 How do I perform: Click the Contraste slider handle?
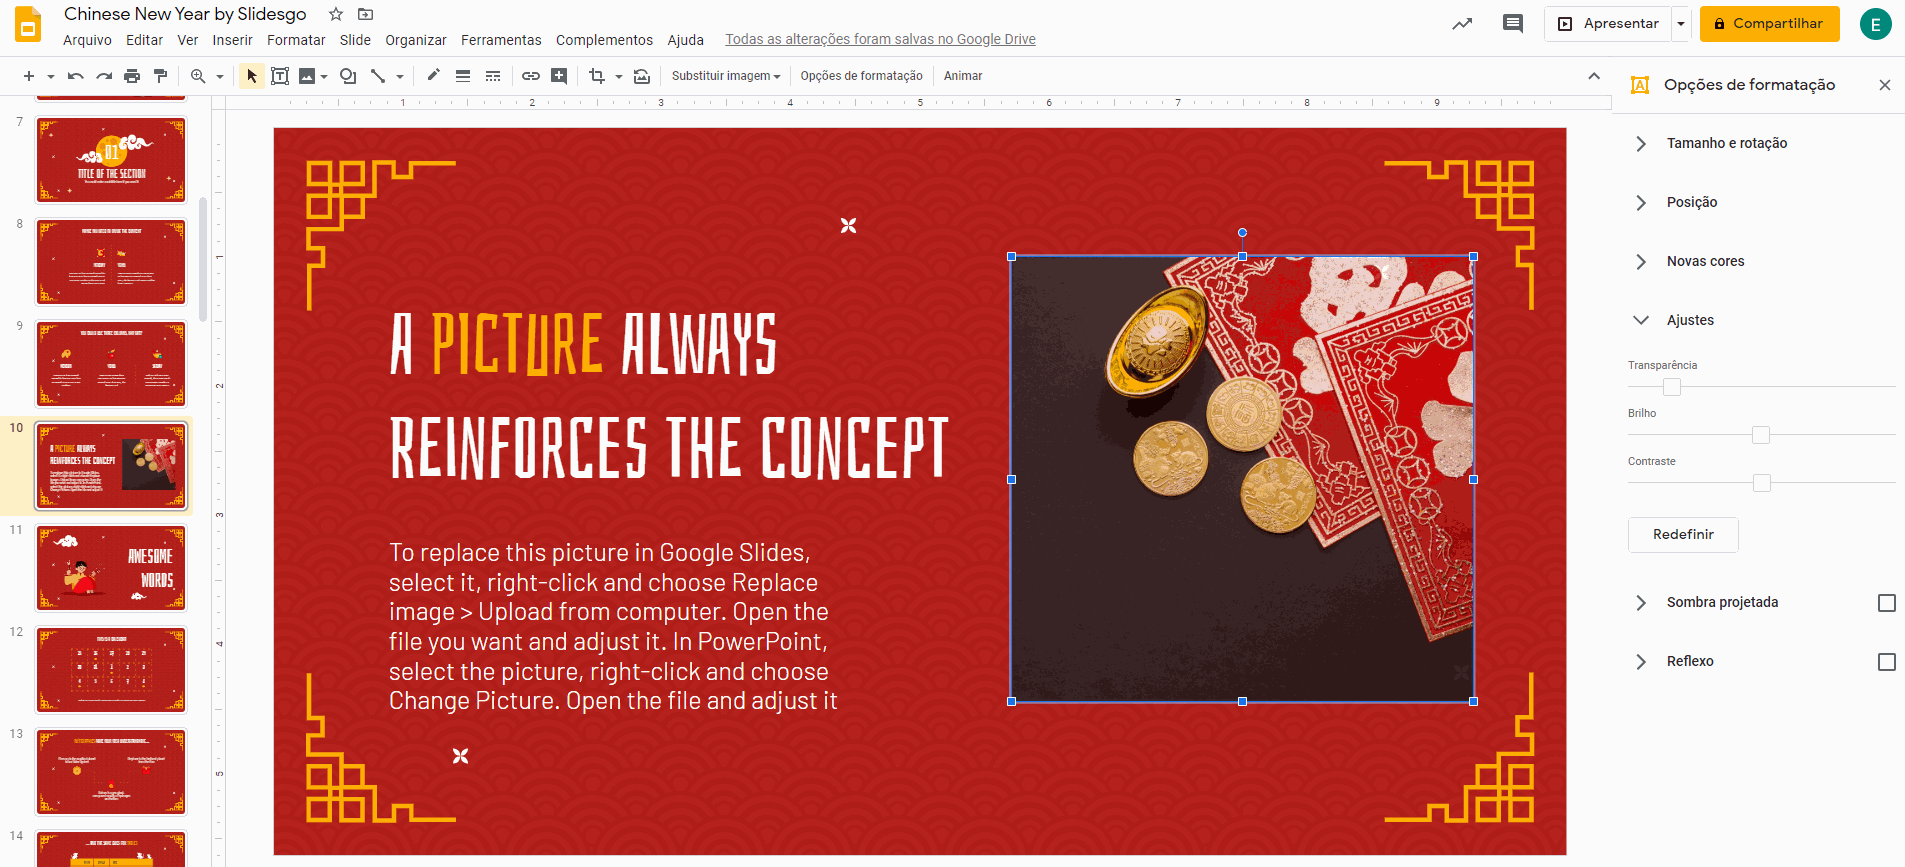coord(1762,483)
